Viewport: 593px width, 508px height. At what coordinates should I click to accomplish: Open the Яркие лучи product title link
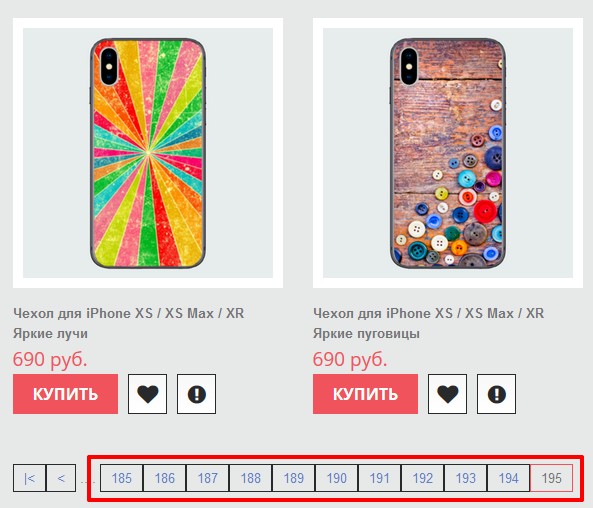(129, 323)
